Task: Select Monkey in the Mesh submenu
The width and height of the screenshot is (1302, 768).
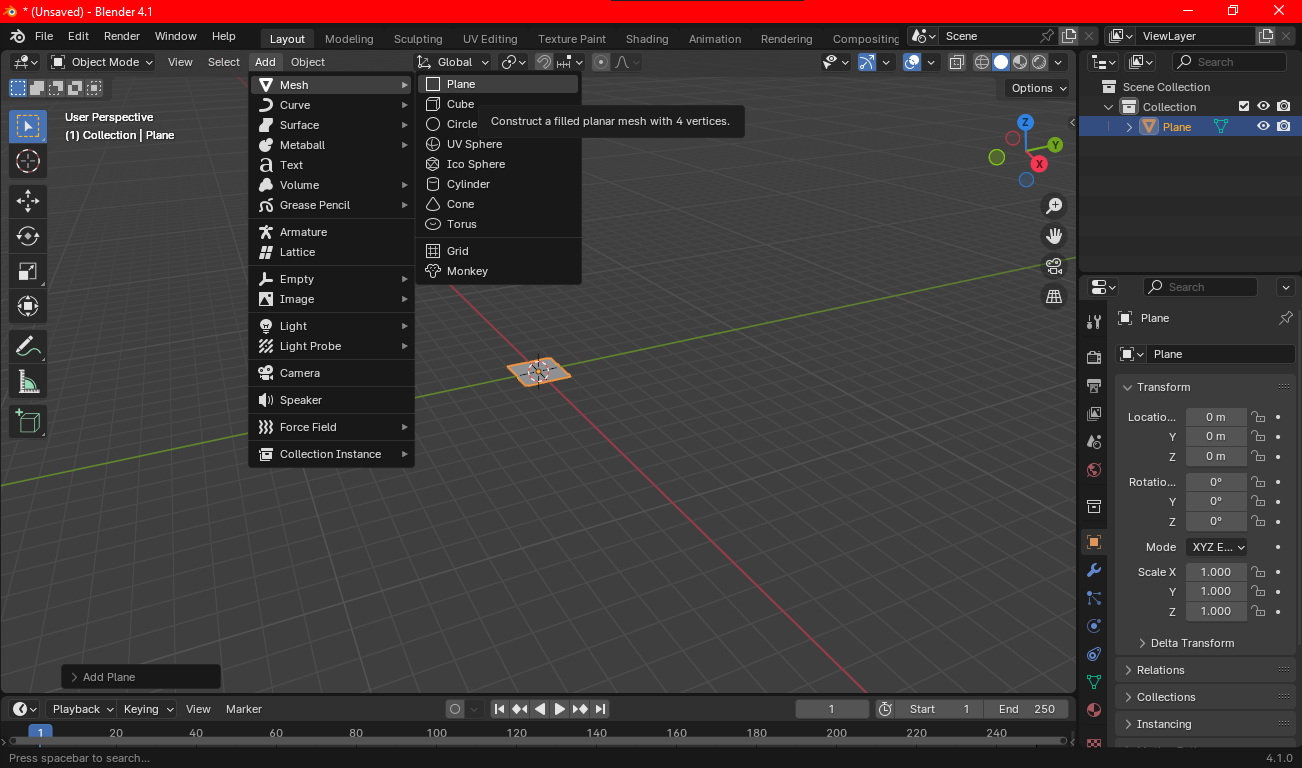Action: (498, 271)
